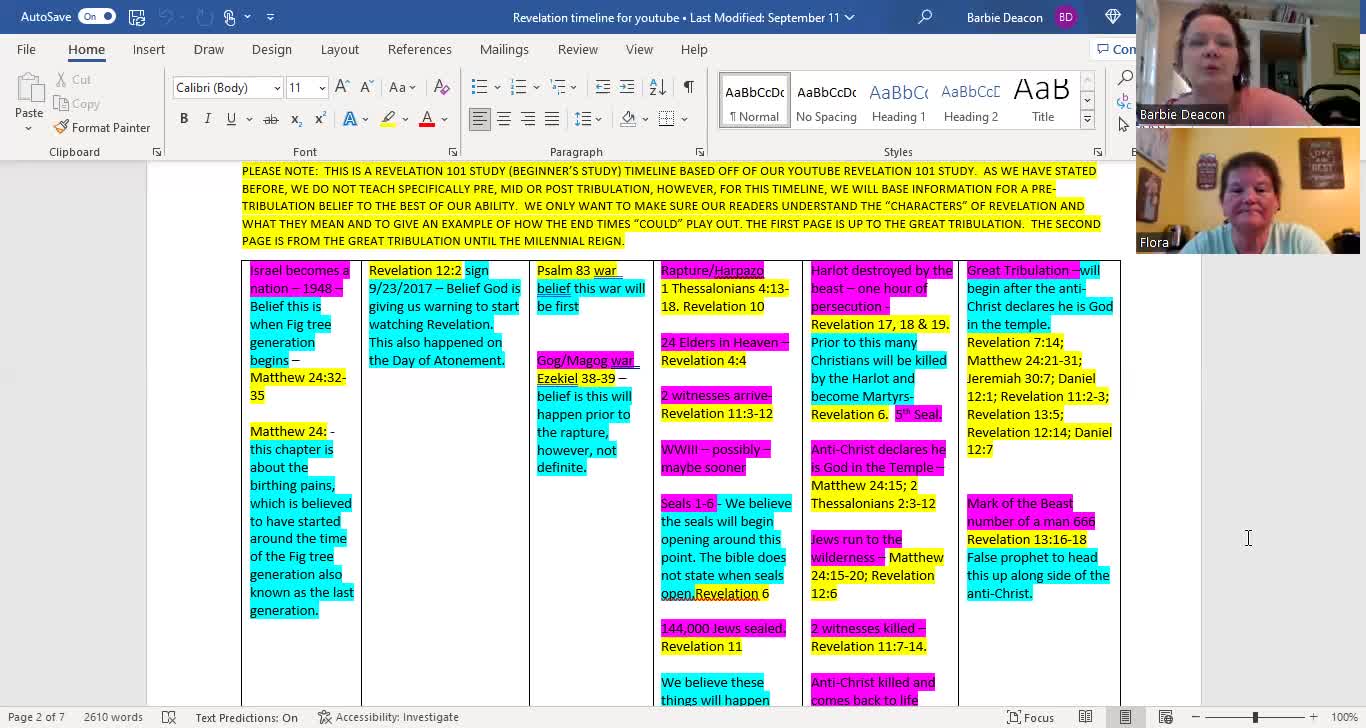The width and height of the screenshot is (1366, 728).
Task: Click the Focus mode button
Action: (x=1030, y=717)
